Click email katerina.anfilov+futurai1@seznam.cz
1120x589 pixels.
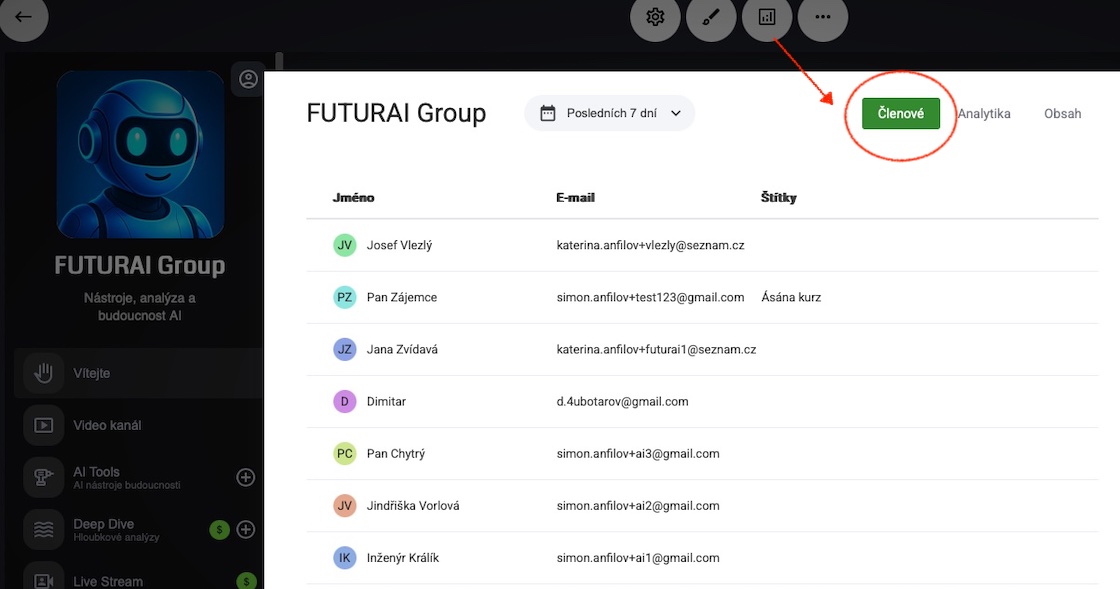[x=656, y=349]
